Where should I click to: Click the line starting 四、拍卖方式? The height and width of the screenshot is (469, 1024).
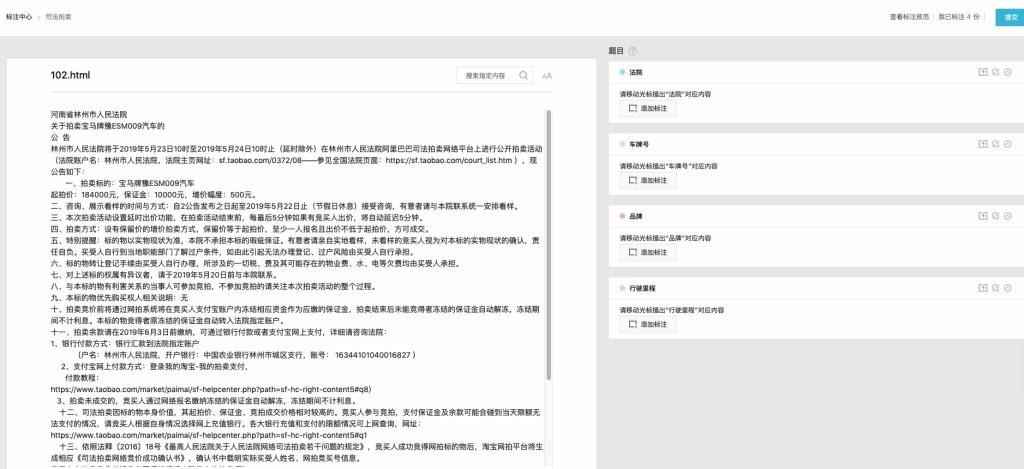[x=240, y=229]
